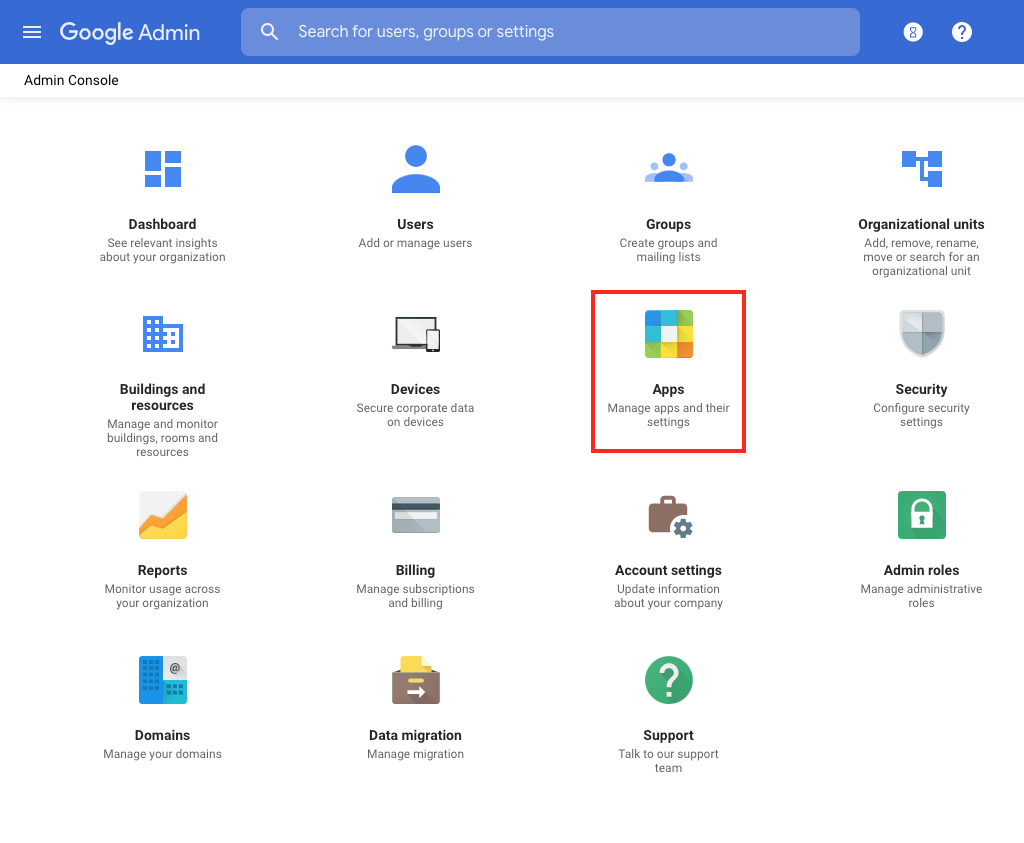Open the Admin roles padlock icon

[x=921, y=515]
